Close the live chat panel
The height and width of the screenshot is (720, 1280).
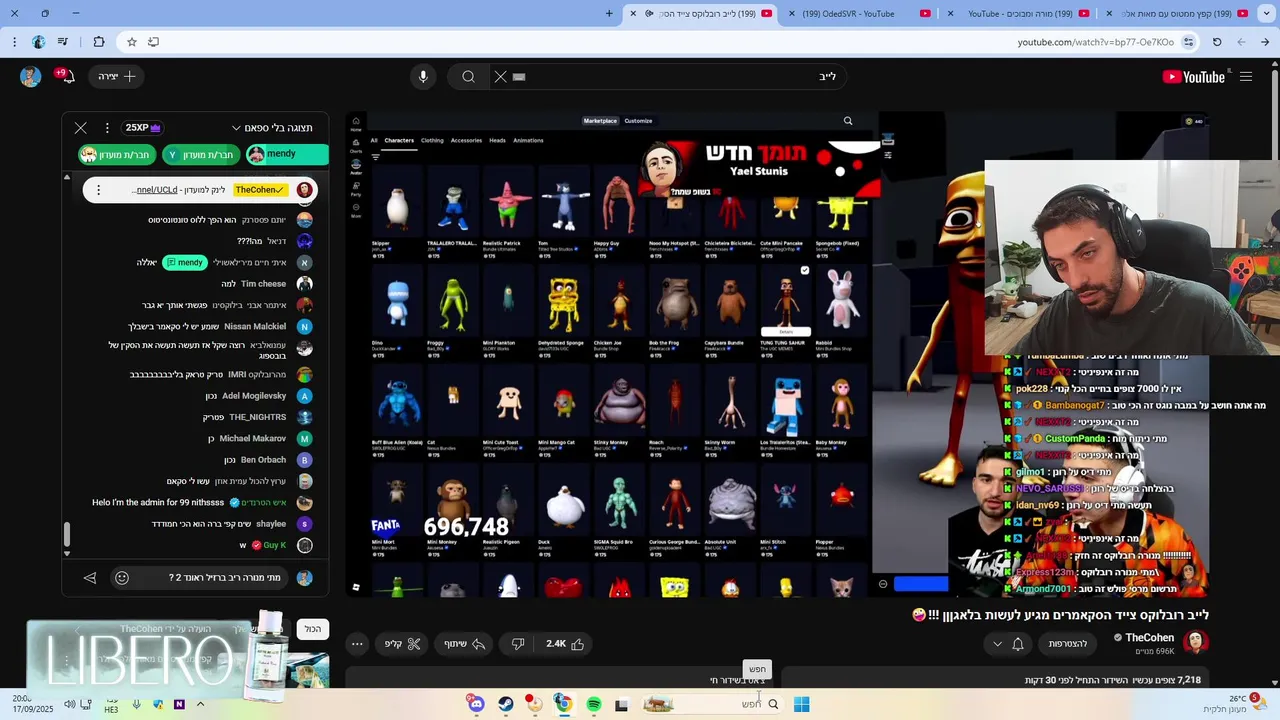[x=81, y=128]
